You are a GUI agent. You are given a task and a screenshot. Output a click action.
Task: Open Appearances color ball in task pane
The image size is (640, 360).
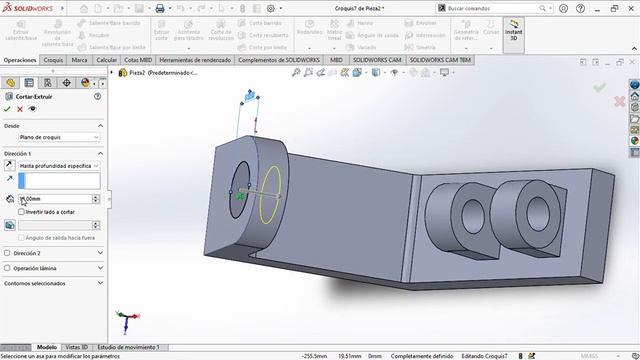pyautogui.click(x=635, y=141)
